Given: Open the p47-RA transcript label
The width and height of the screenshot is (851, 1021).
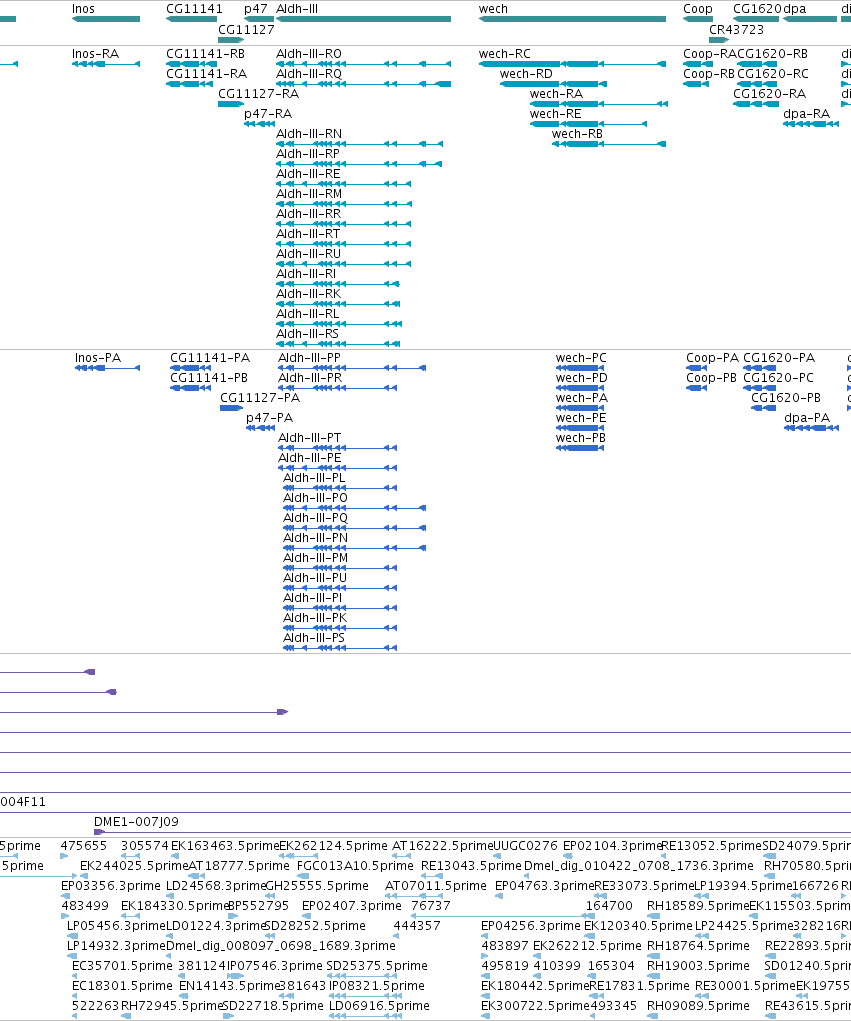Looking at the screenshot, I should [x=268, y=114].
